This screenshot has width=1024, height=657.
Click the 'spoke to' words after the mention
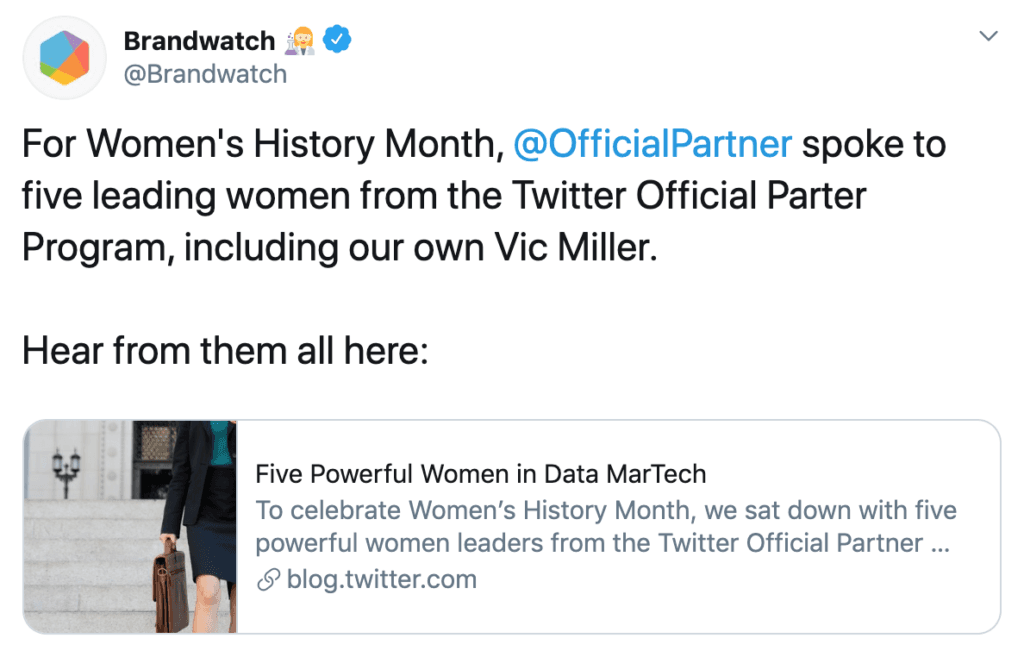click(874, 144)
